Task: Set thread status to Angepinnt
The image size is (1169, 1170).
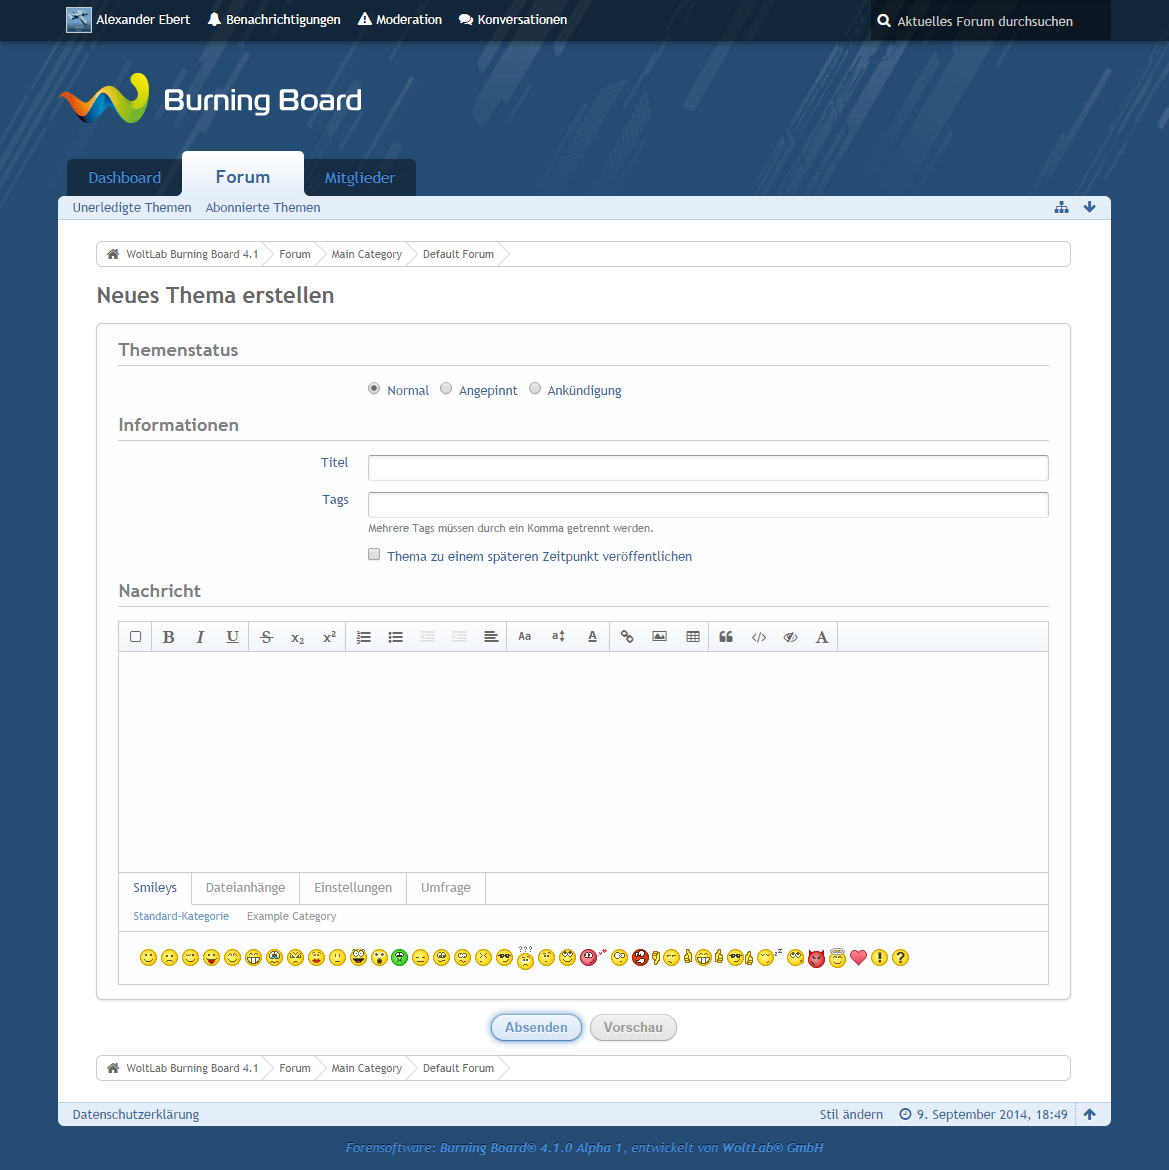Action: coord(446,389)
